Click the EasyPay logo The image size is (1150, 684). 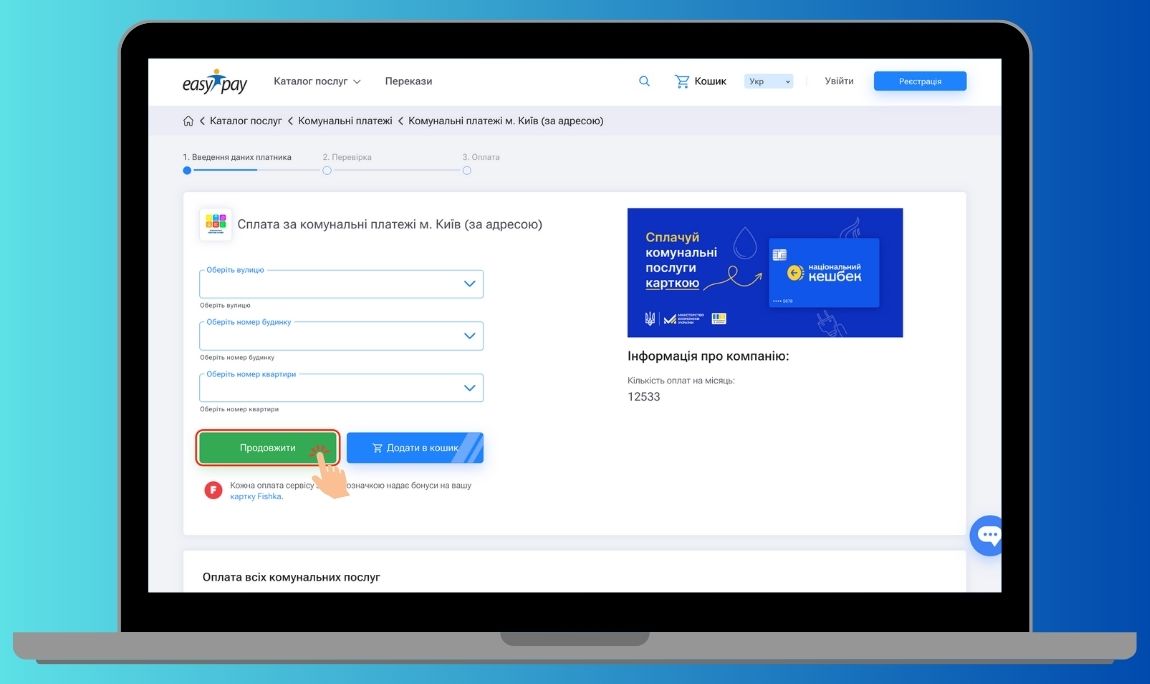click(214, 82)
